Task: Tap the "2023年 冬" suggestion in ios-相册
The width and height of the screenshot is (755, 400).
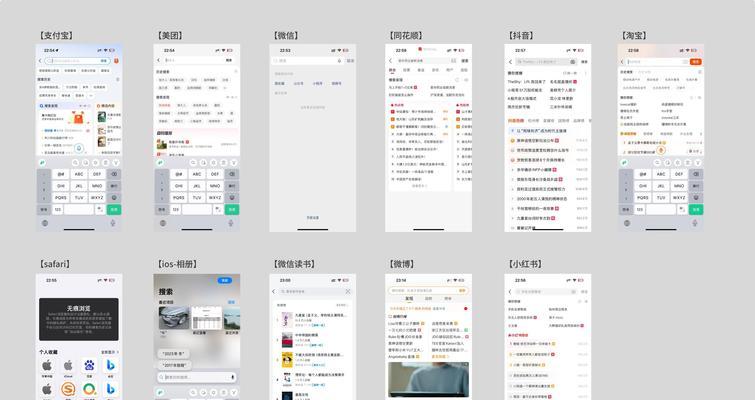Action: point(173,354)
